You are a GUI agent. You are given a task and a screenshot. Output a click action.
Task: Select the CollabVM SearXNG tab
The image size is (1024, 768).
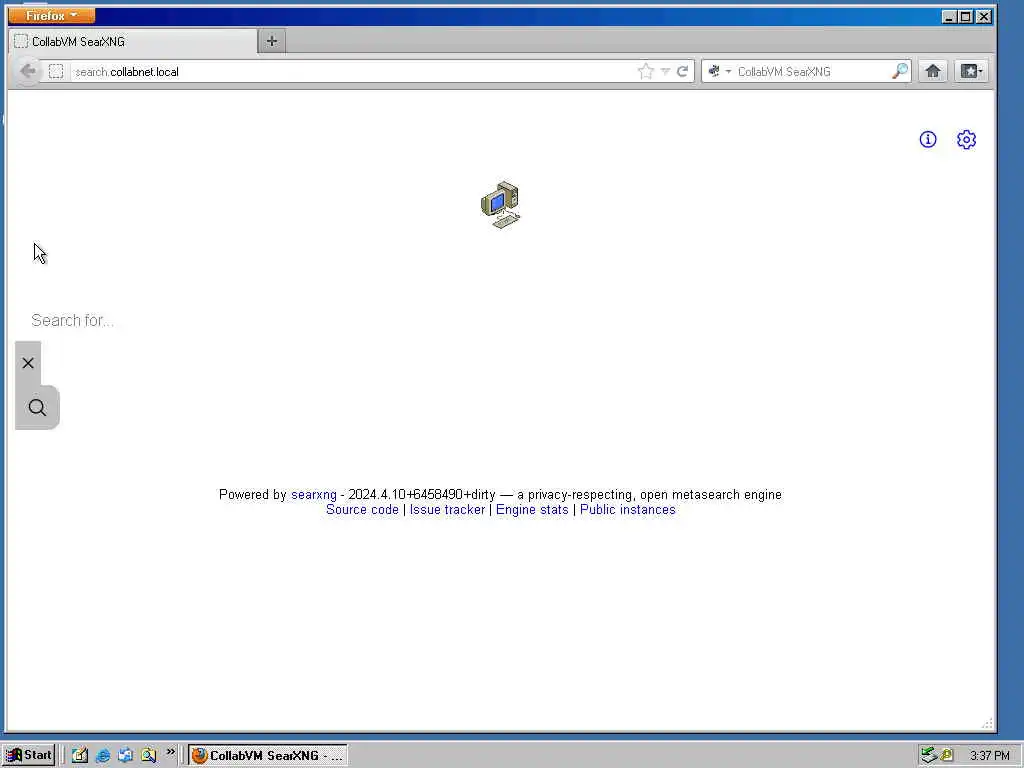133,42
